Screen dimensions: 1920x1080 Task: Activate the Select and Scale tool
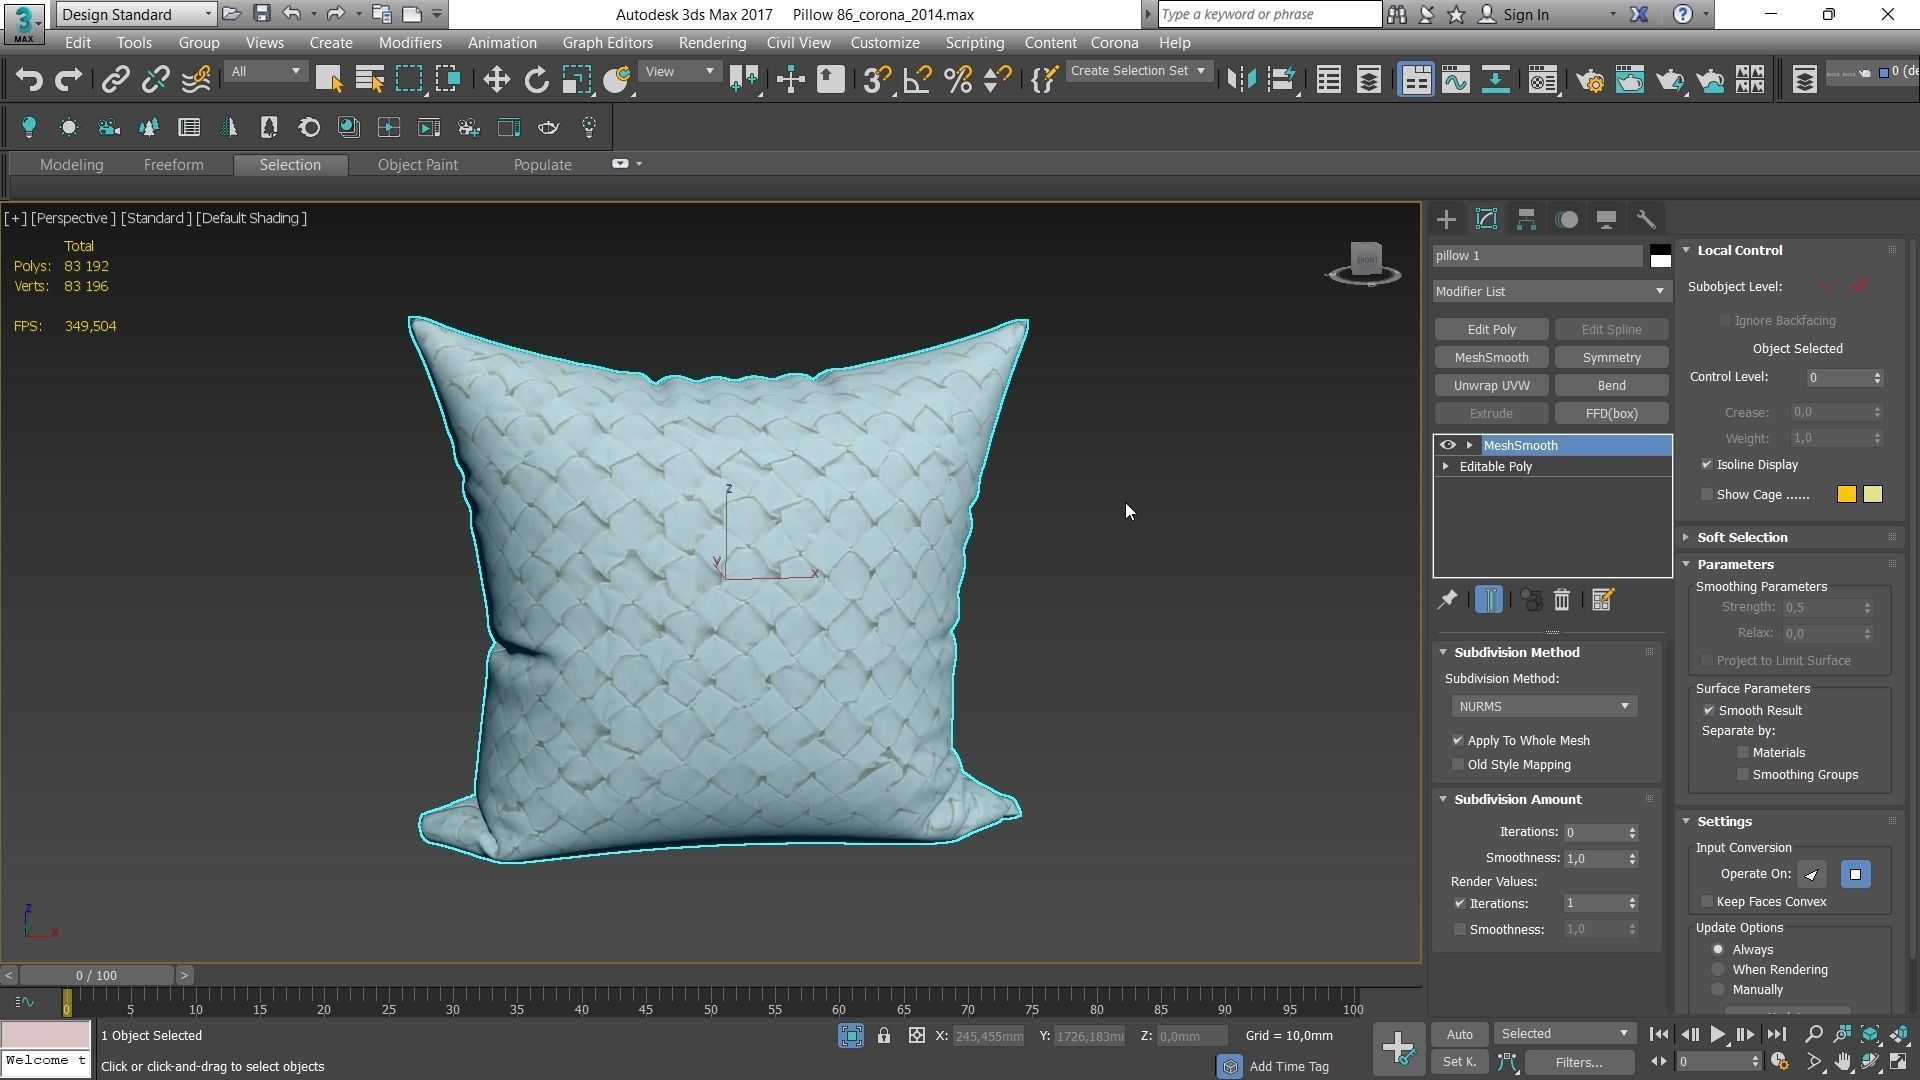[576, 80]
